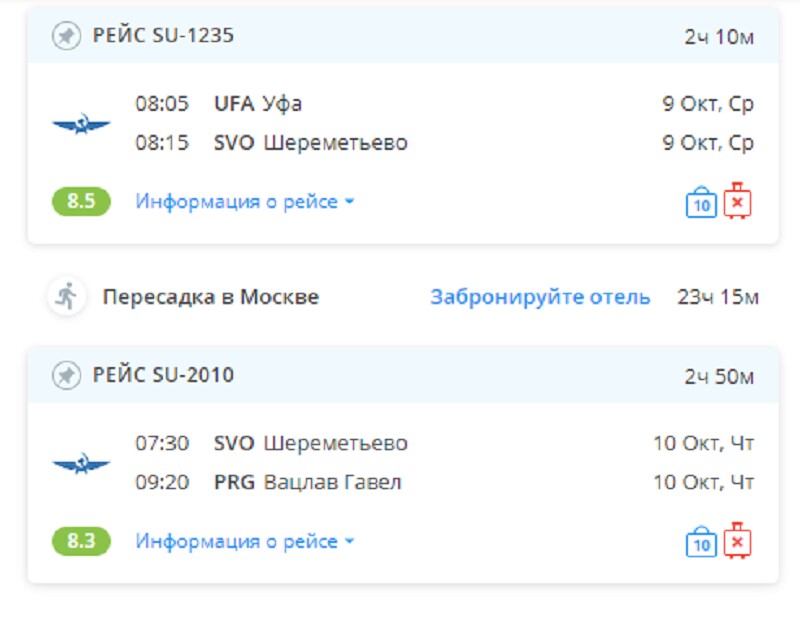Click the PRG Вацлав Гавел arrival airport
Screen dimensions: 800x637
307,483
